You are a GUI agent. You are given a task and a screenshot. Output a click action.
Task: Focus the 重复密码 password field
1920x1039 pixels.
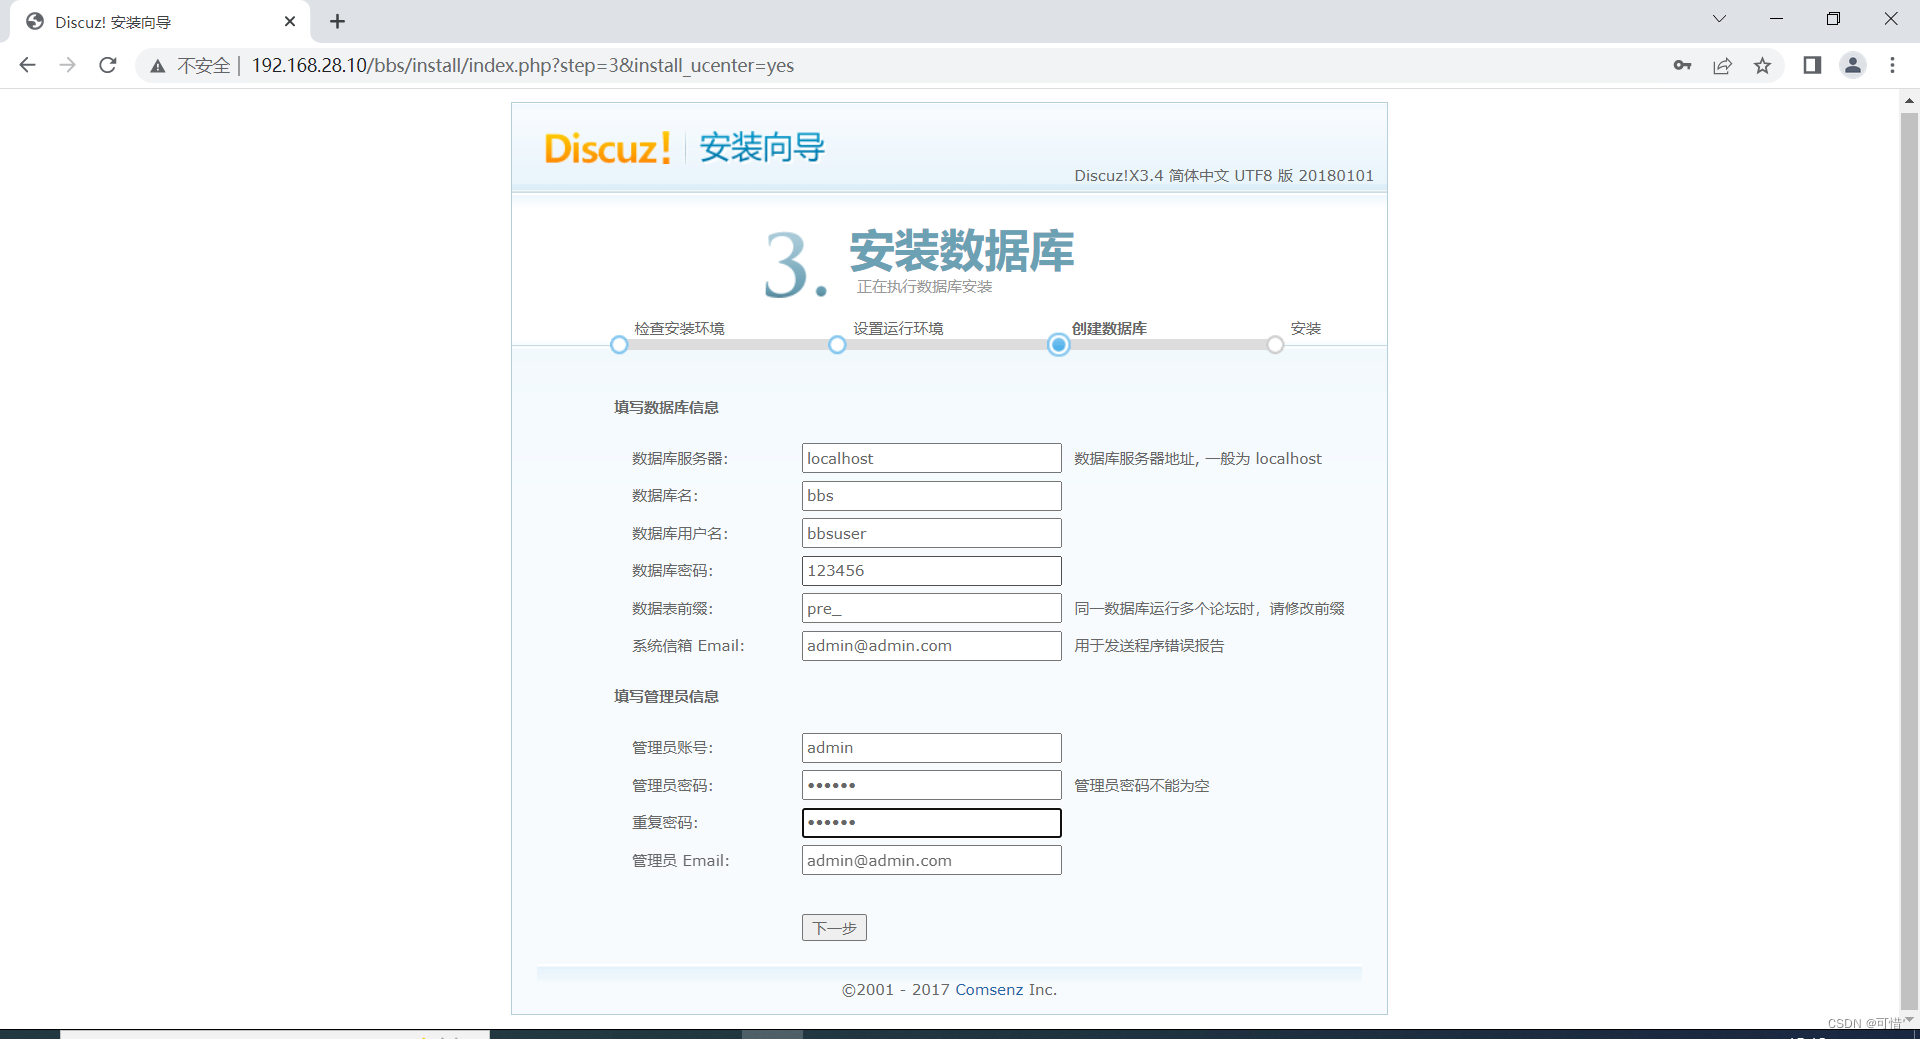[931, 823]
